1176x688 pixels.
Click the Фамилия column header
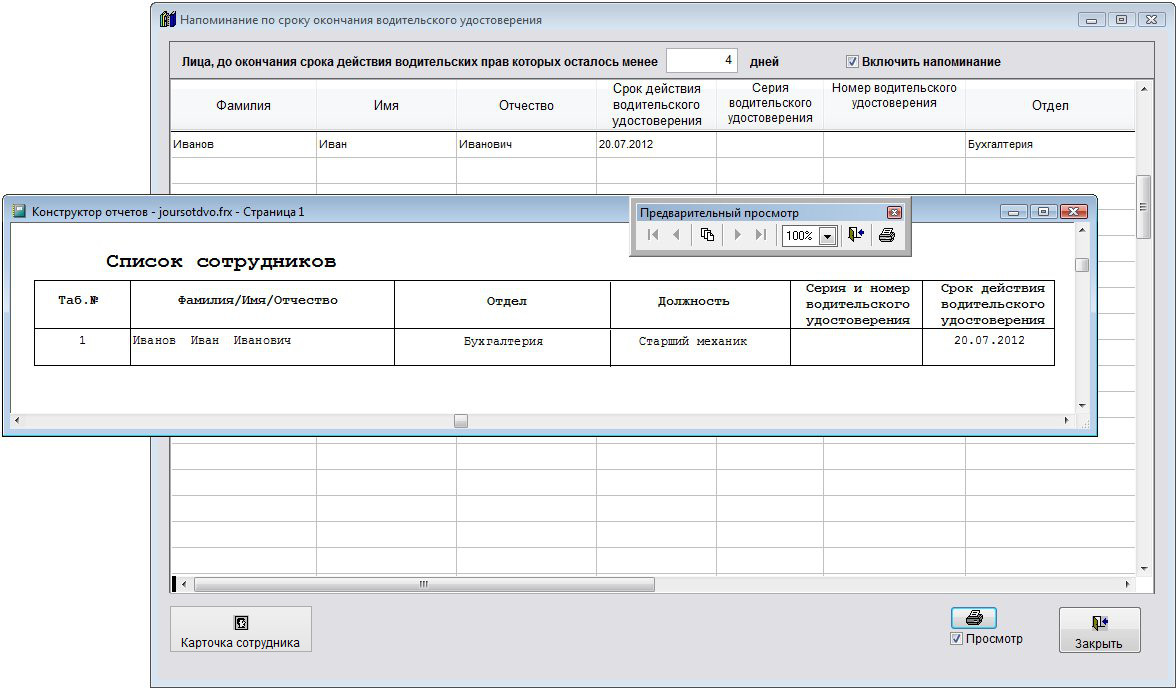[243, 105]
